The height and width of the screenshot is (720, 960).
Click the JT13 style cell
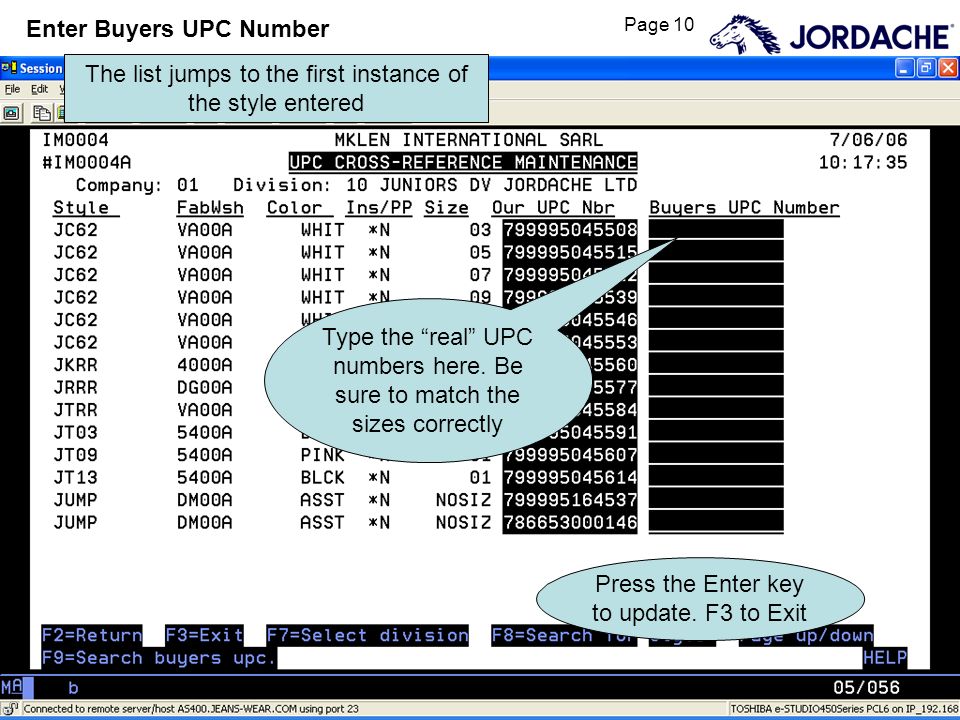pos(75,478)
